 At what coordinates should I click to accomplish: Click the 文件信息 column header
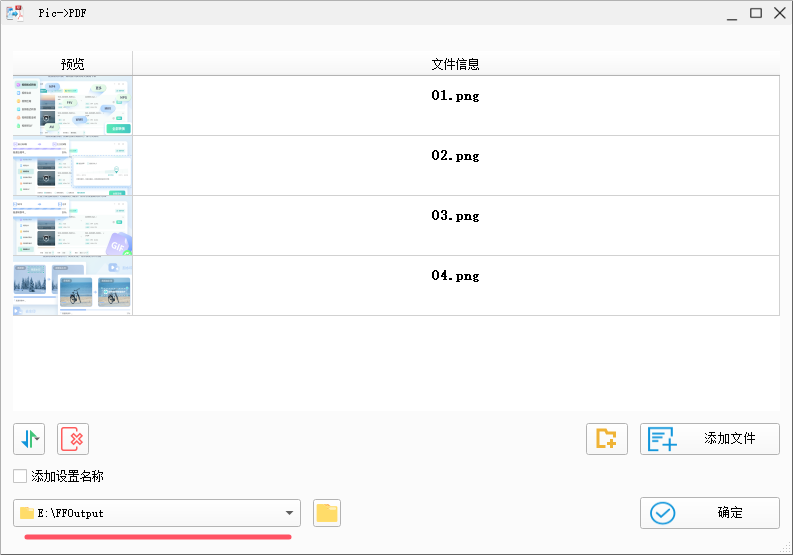pyautogui.click(x=455, y=64)
